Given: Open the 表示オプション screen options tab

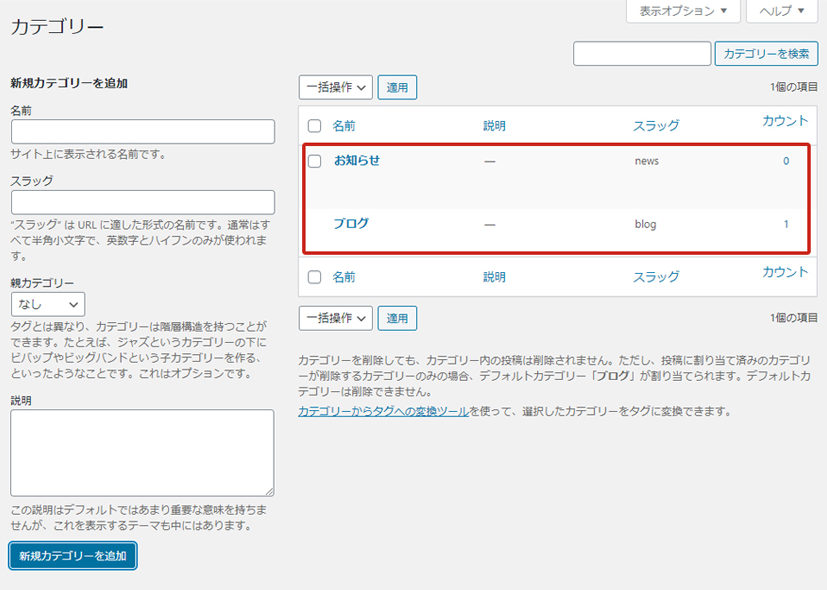Looking at the screenshot, I should tap(683, 11).
